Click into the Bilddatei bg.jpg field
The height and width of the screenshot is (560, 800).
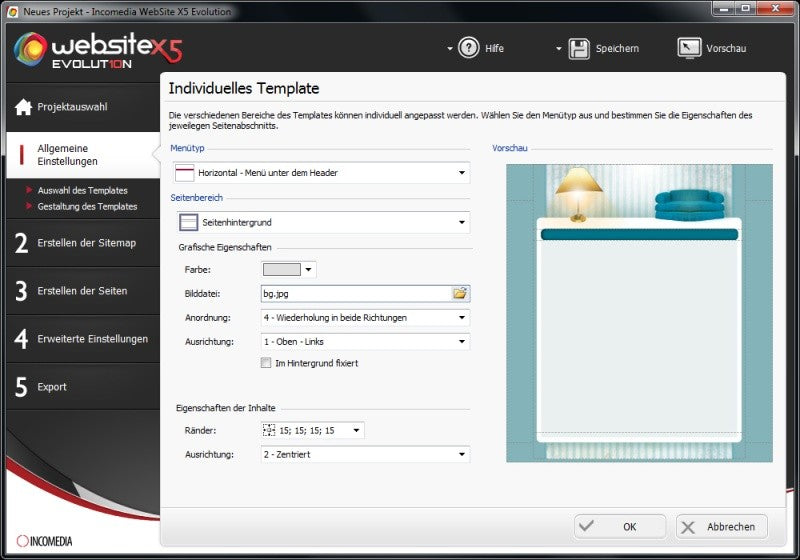(356, 293)
